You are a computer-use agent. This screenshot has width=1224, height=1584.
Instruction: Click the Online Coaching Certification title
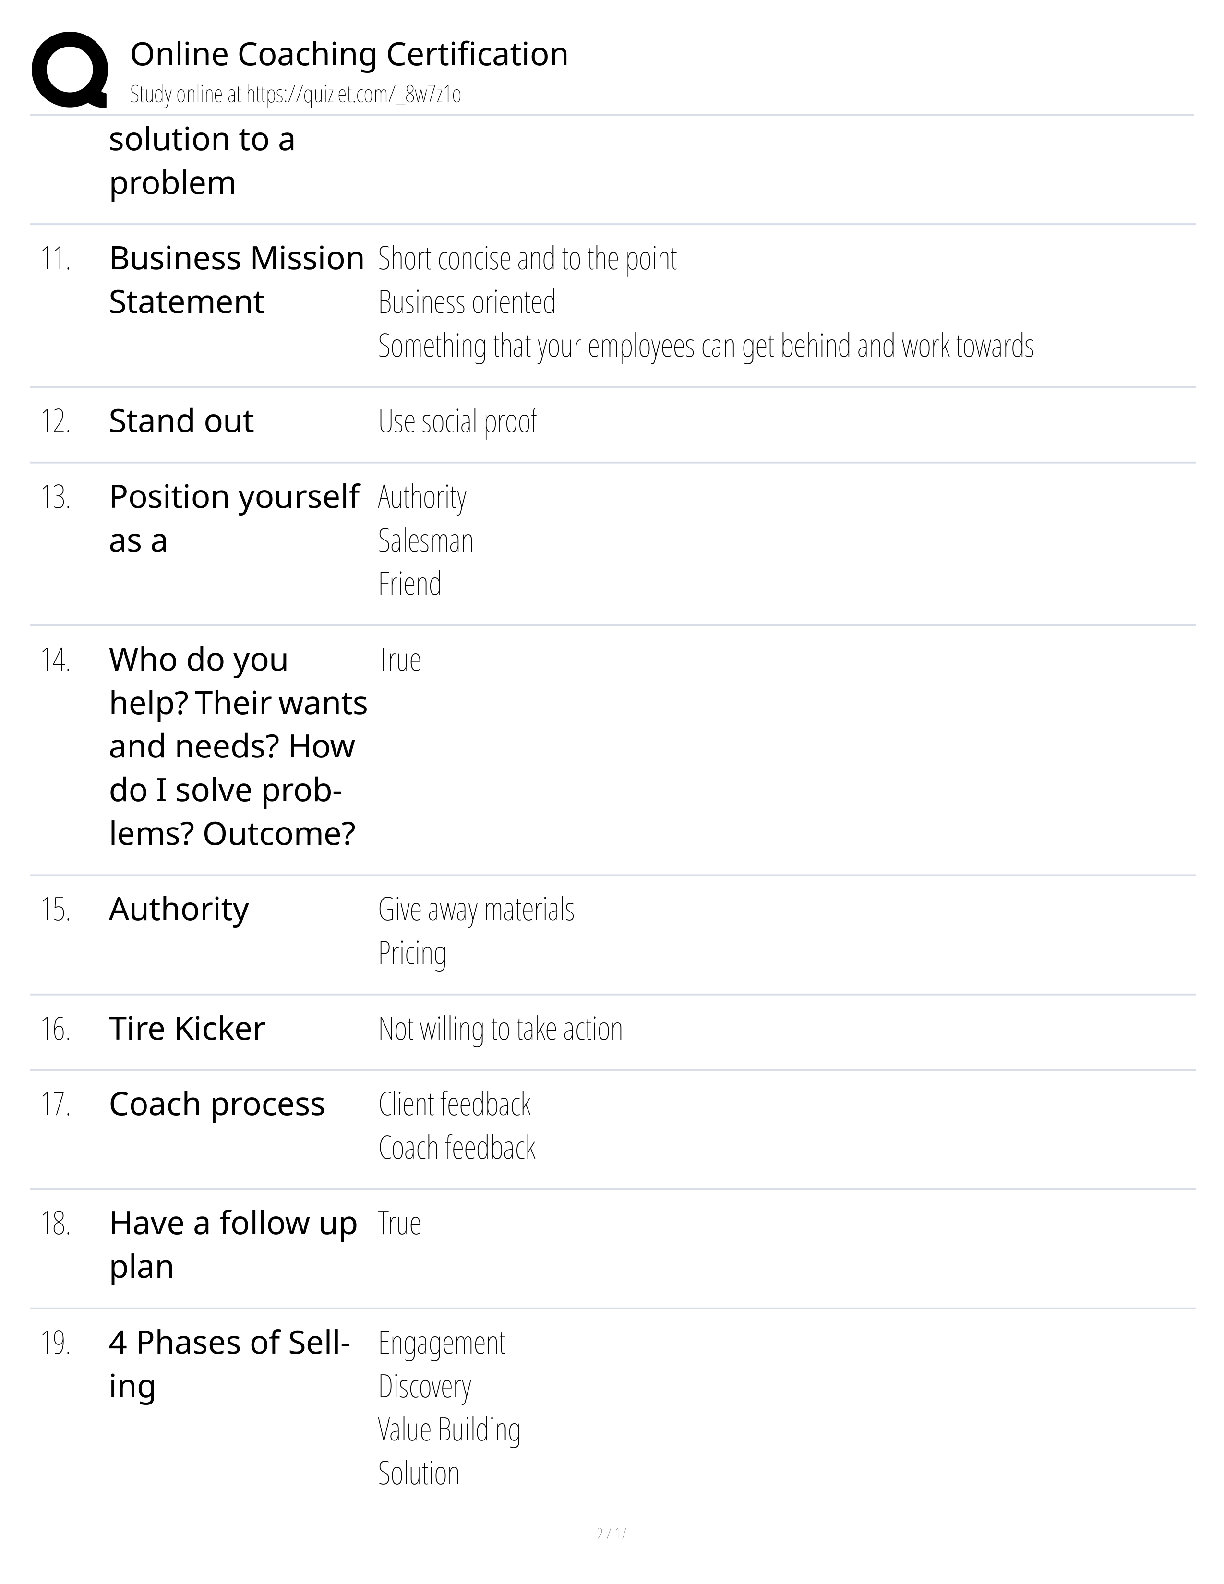pos(349,54)
